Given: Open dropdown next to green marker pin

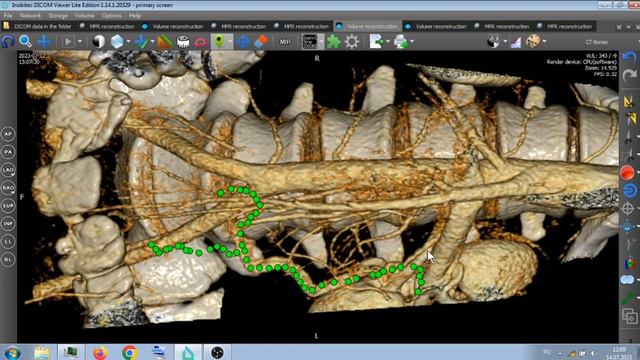Looking at the screenshot, I should pyautogui.click(x=230, y=41).
